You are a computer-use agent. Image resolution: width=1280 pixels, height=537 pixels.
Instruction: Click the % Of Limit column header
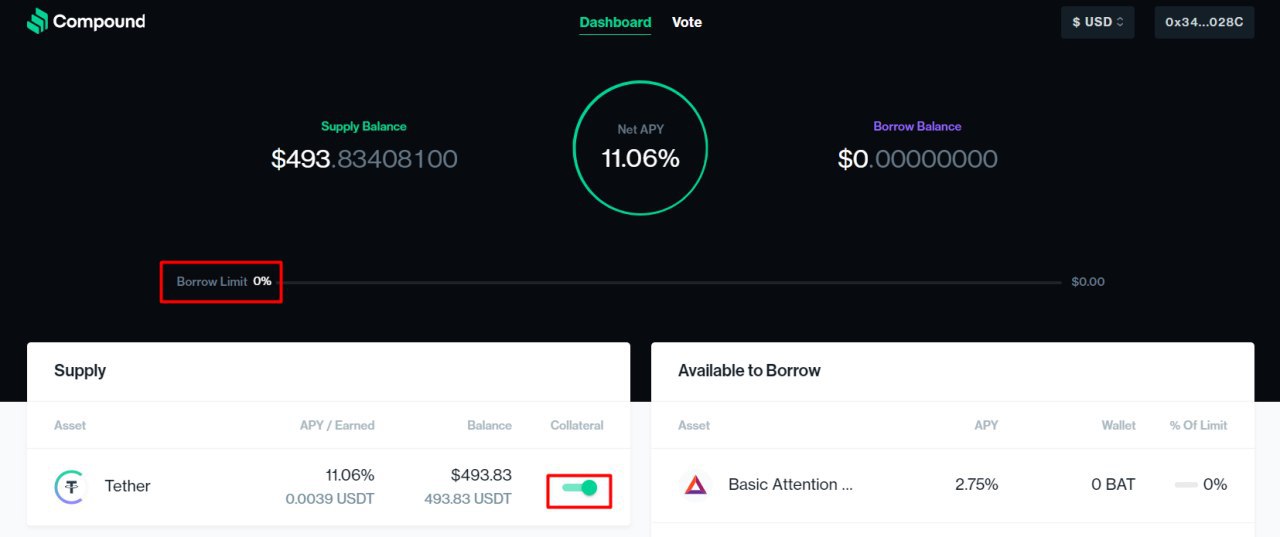click(1198, 426)
